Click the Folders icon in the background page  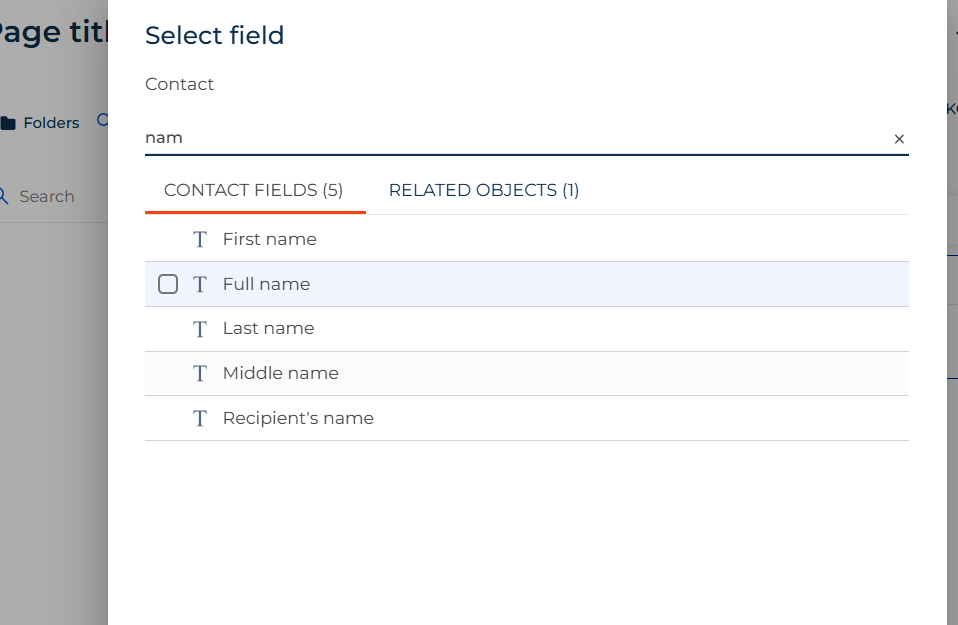click(8, 123)
